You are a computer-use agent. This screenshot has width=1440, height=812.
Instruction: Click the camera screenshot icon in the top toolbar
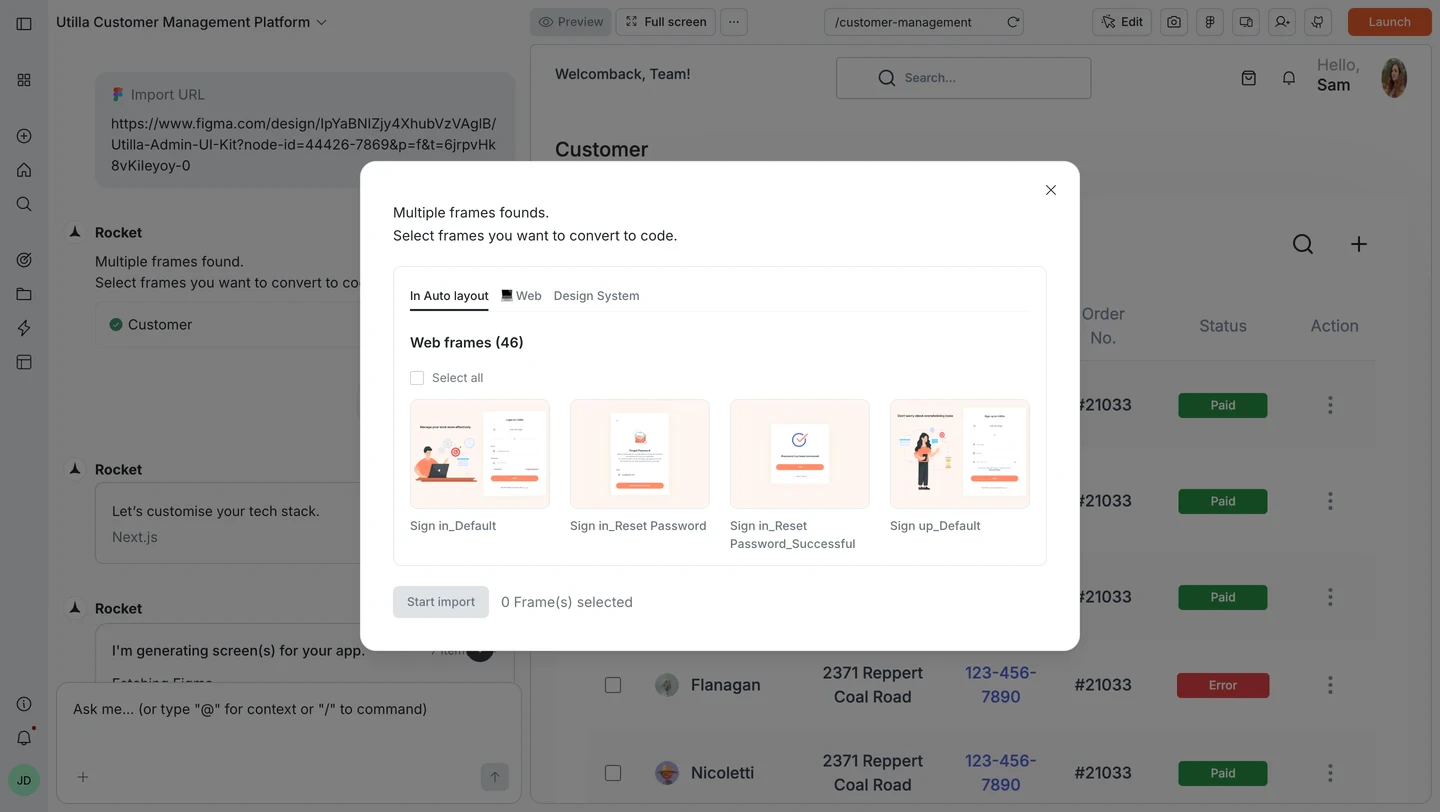pos(1173,21)
